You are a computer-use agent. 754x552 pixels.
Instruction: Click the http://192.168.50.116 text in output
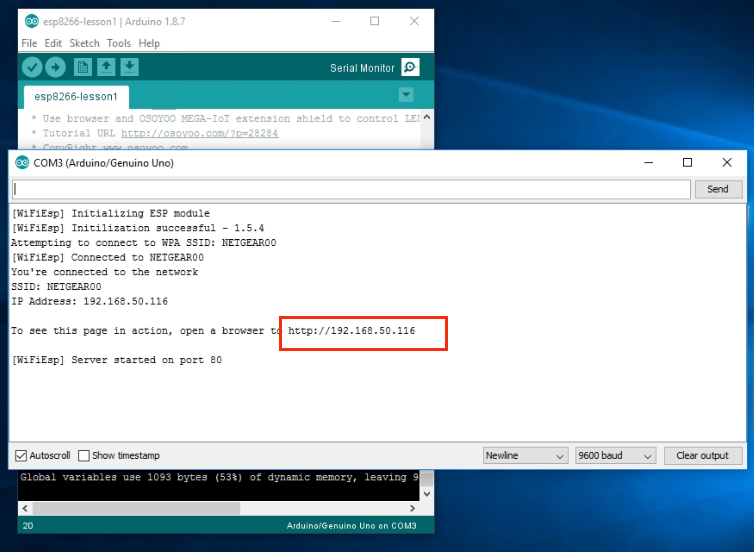click(x=352, y=331)
